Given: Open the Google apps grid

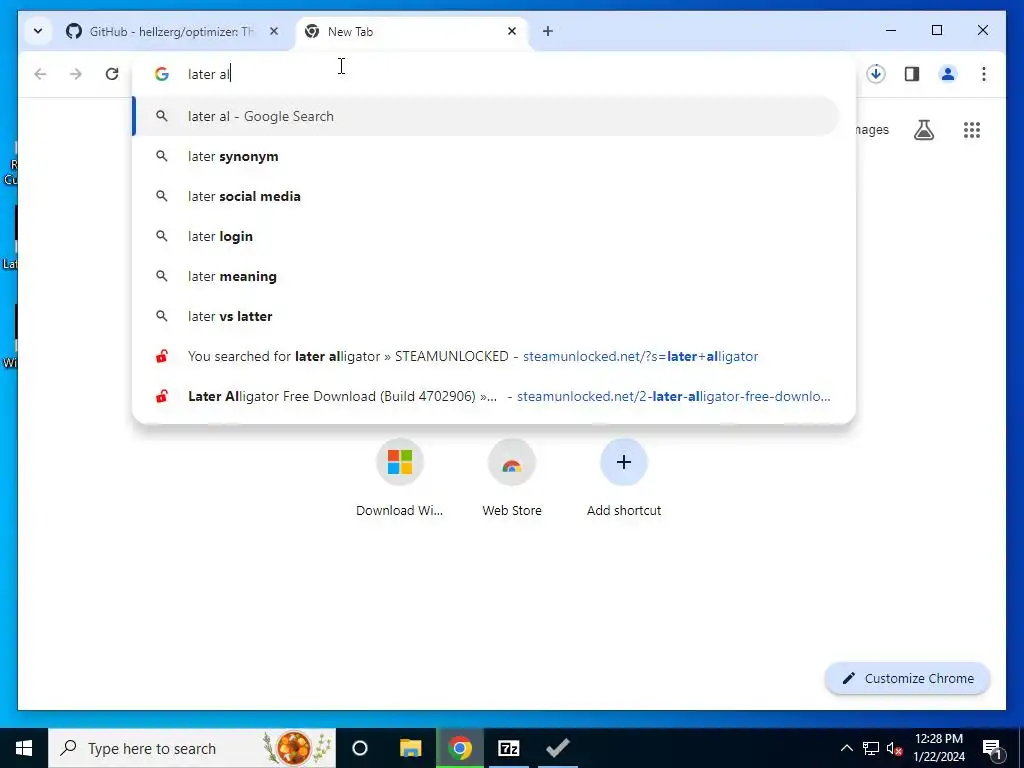Looking at the screenshot, I should coord(972,130).
